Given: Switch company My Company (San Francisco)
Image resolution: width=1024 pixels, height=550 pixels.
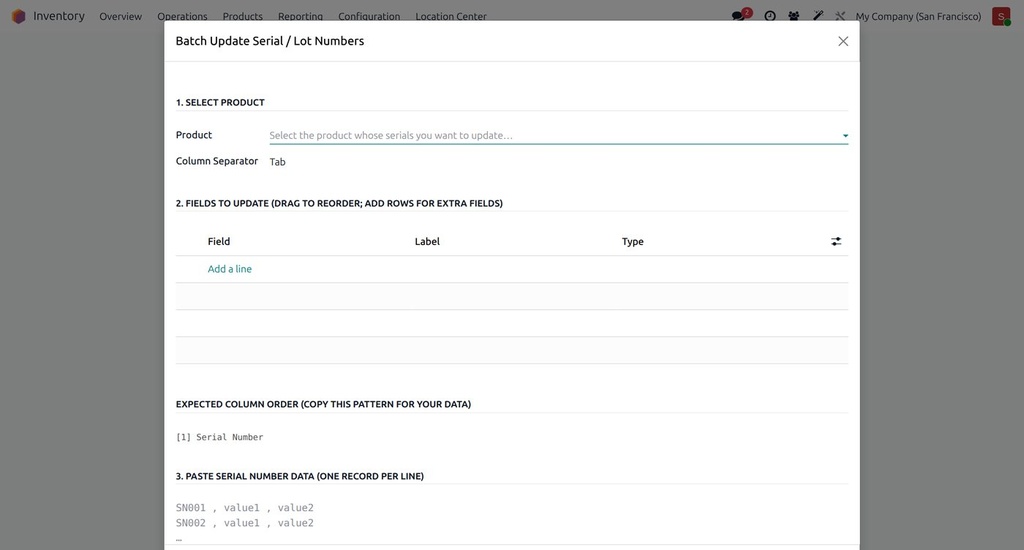Looking at the screenshot, I should tap(918, 16).
